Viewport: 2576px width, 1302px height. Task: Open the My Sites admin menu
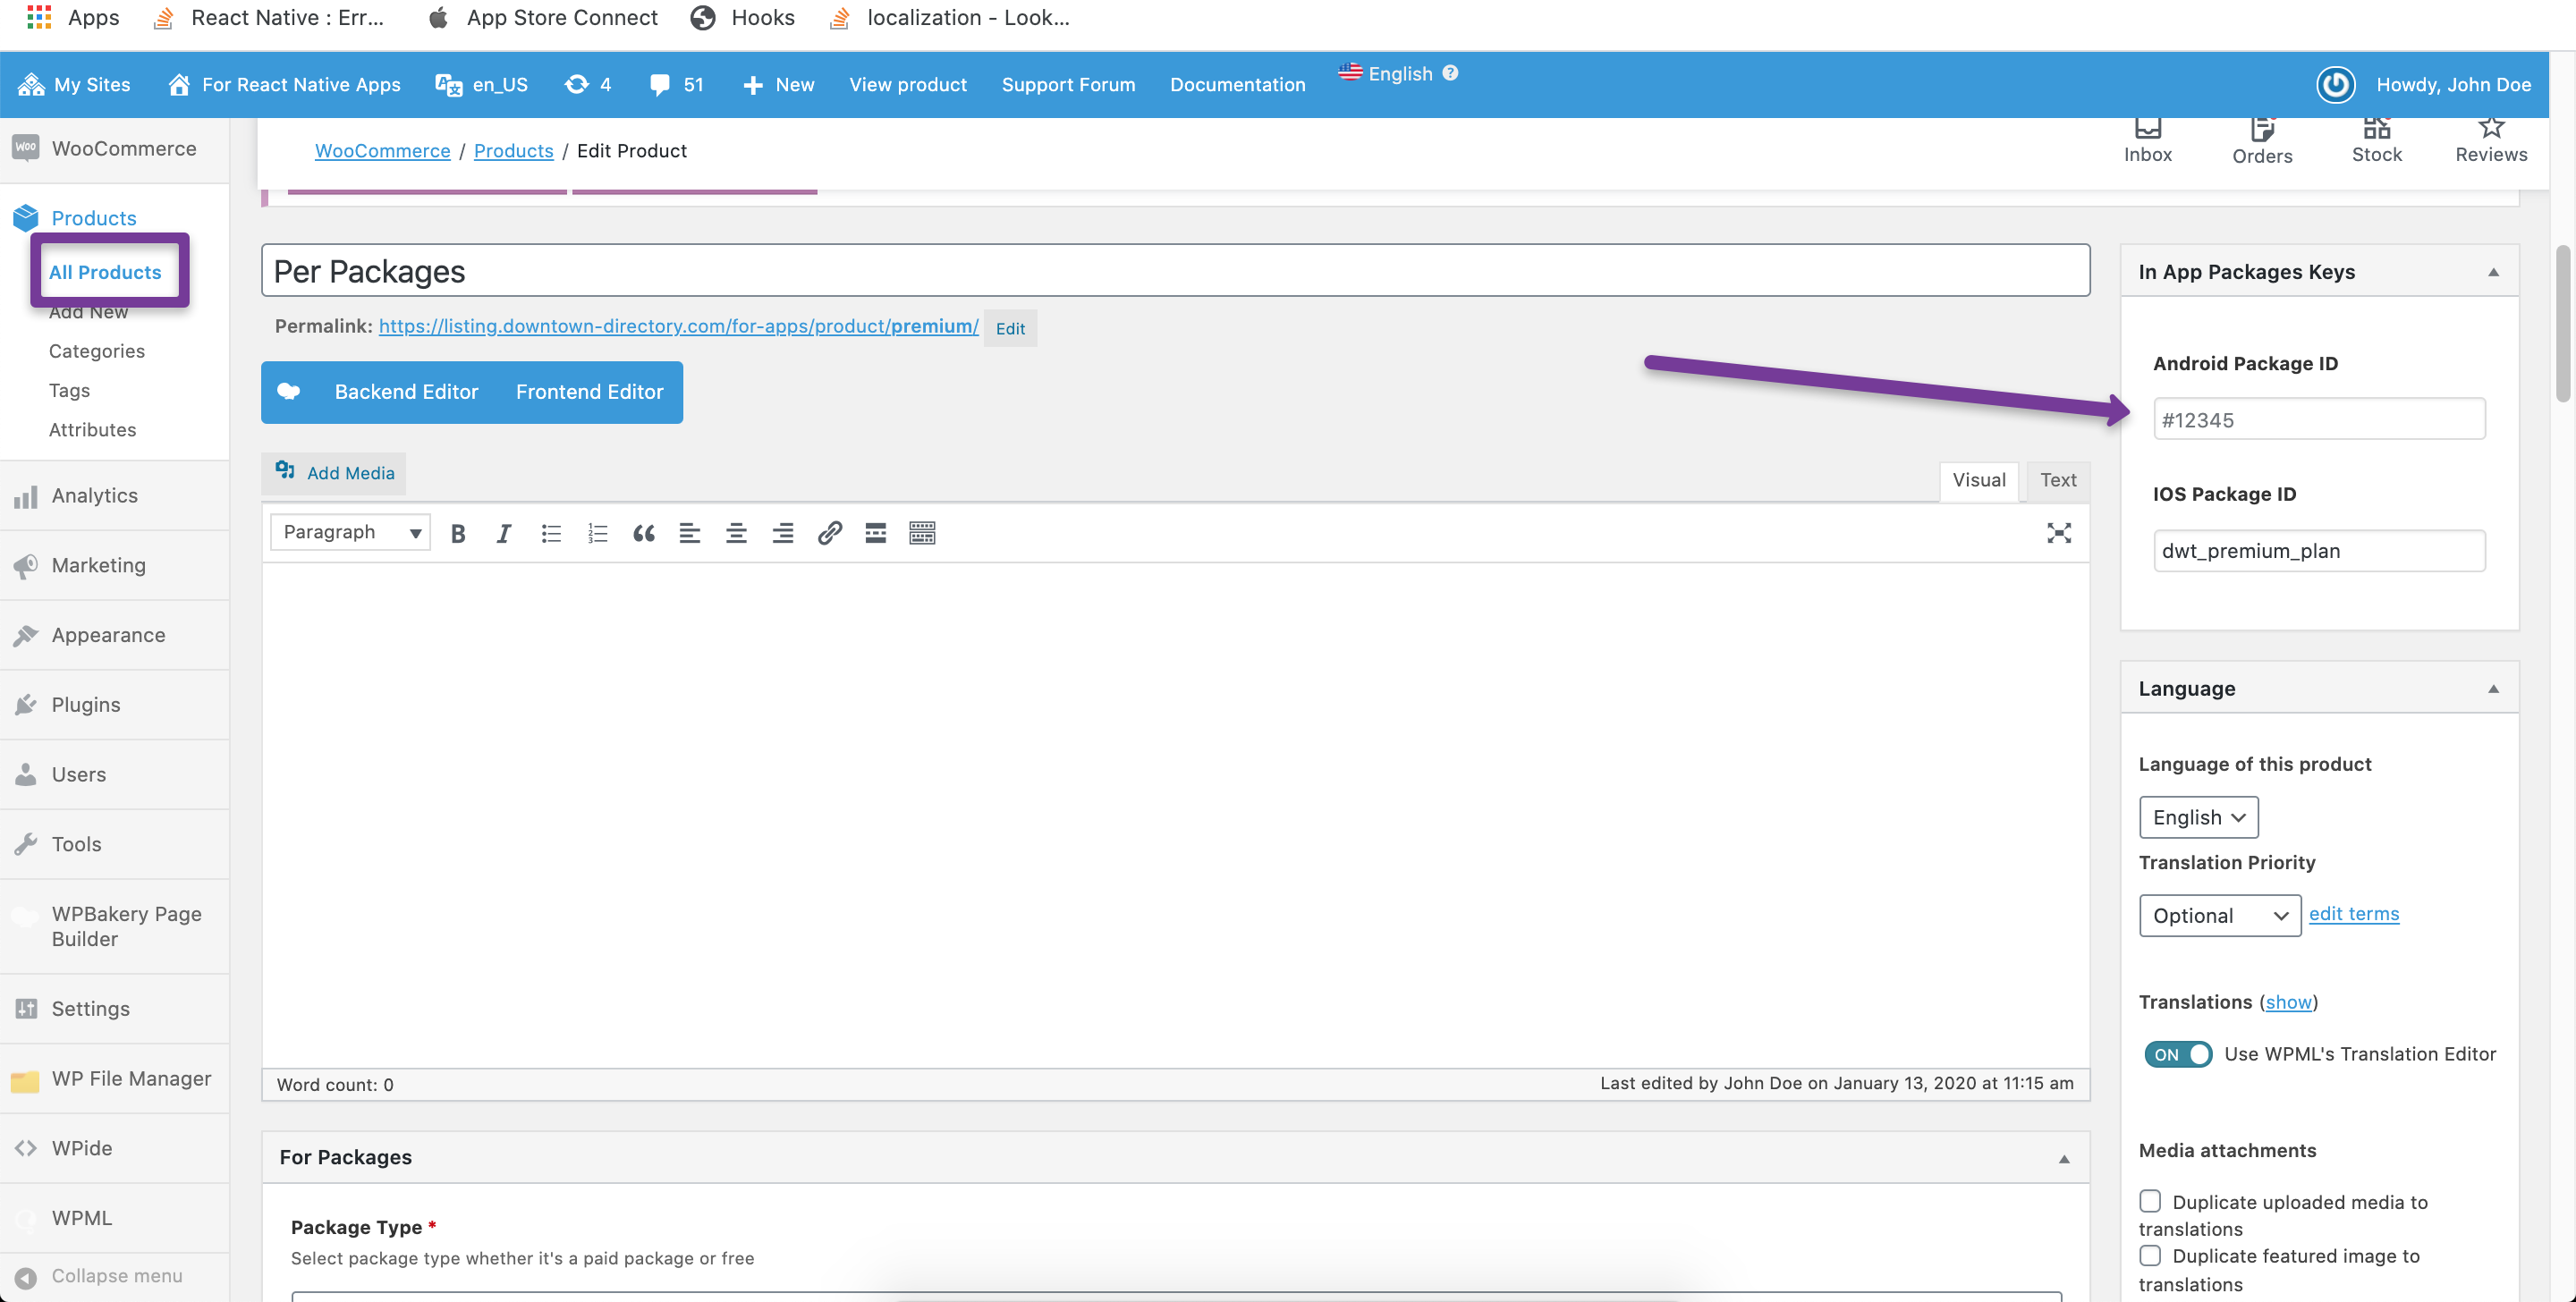(x=74, y=85)
